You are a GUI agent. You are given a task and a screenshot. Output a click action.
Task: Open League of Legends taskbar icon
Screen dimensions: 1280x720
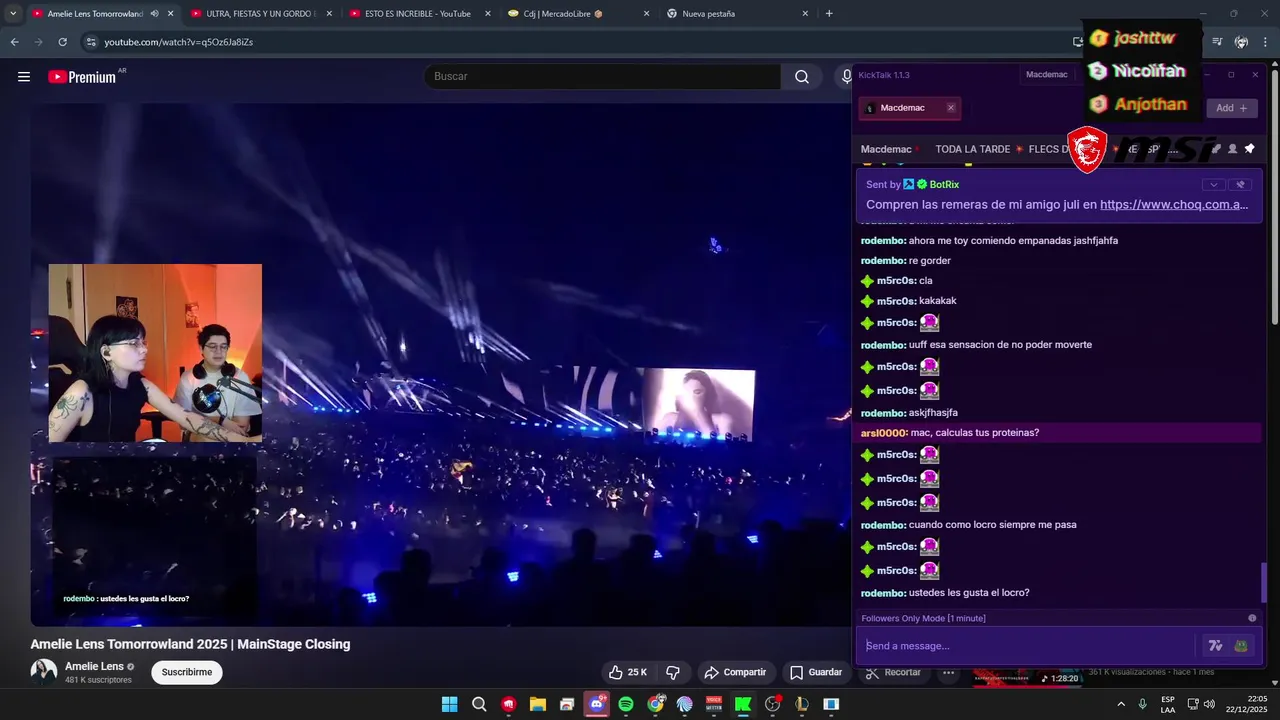coord(802,704)
